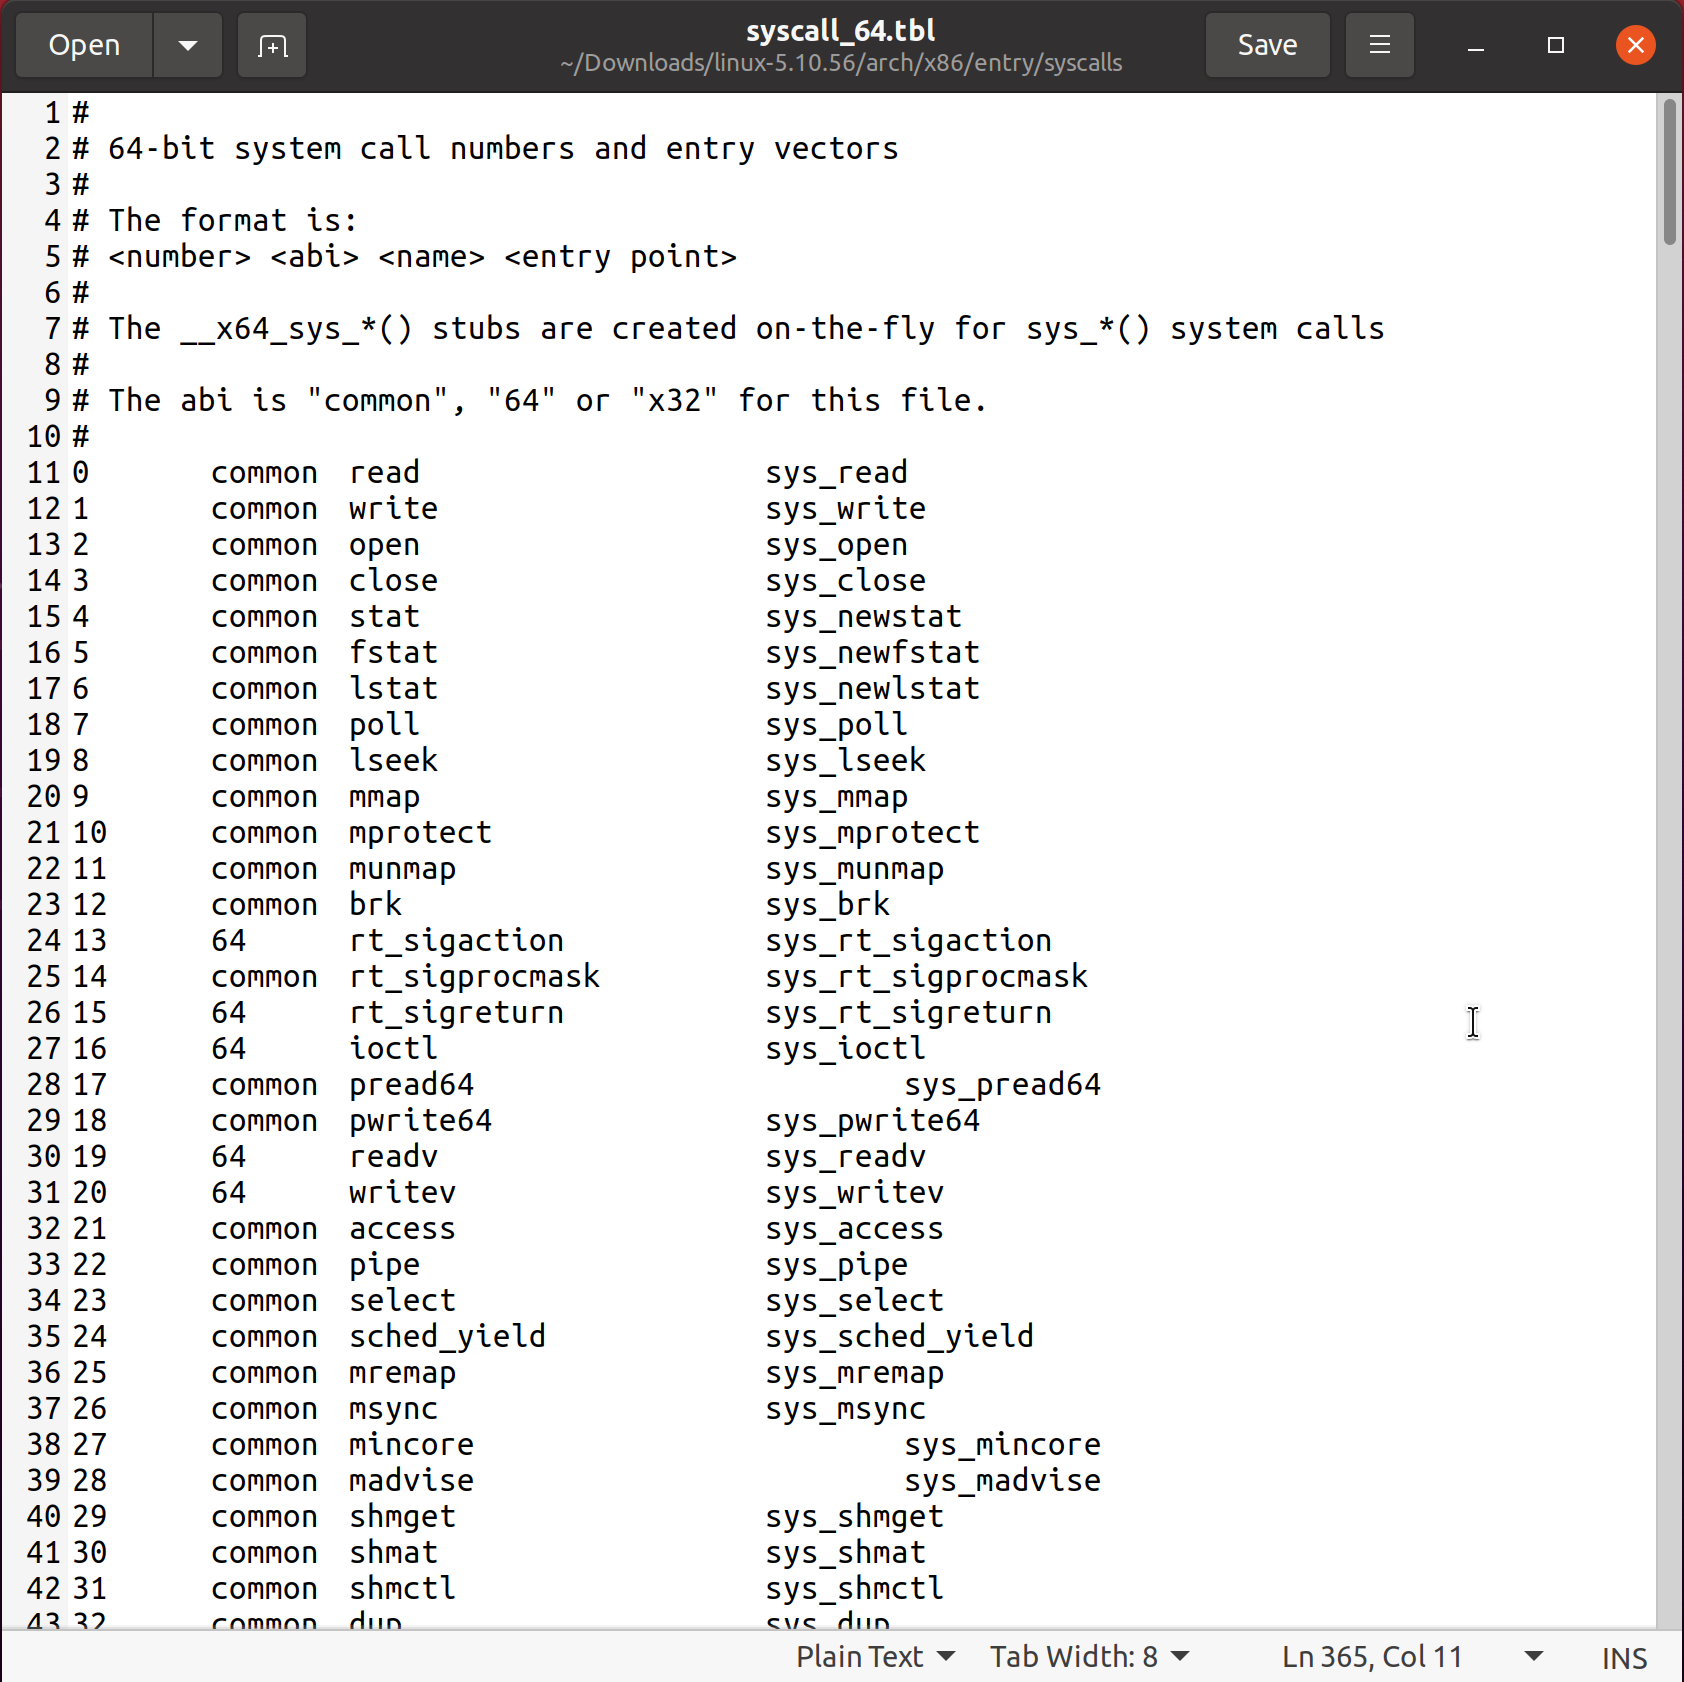Click 'sched_yield' on line 35
Viewport: 1684px width, 1682px height.
[447, 1336]
